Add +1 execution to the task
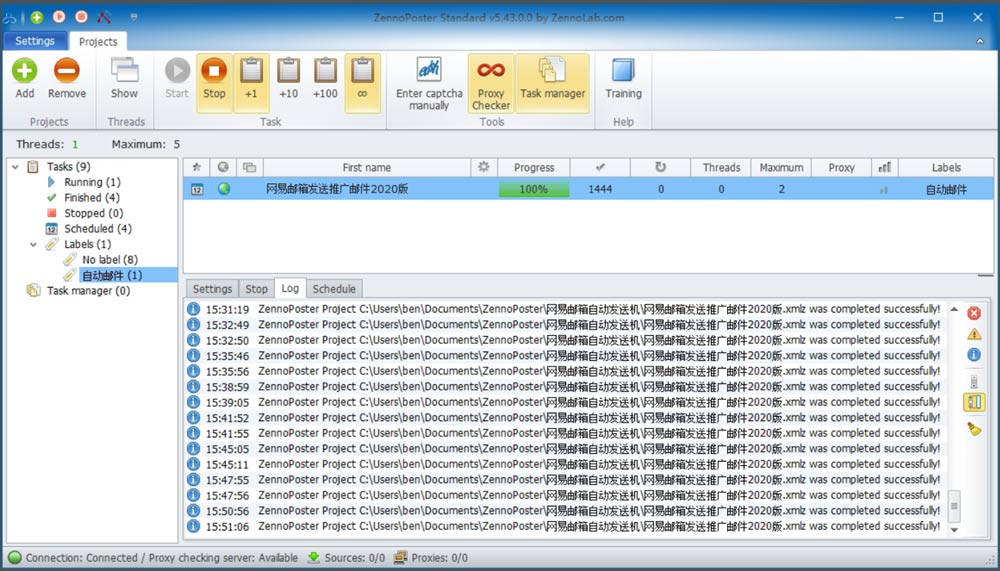Image resolution: width=1000 pixels, height=571 pixels. pyautogui.click(x=251, y=83)
